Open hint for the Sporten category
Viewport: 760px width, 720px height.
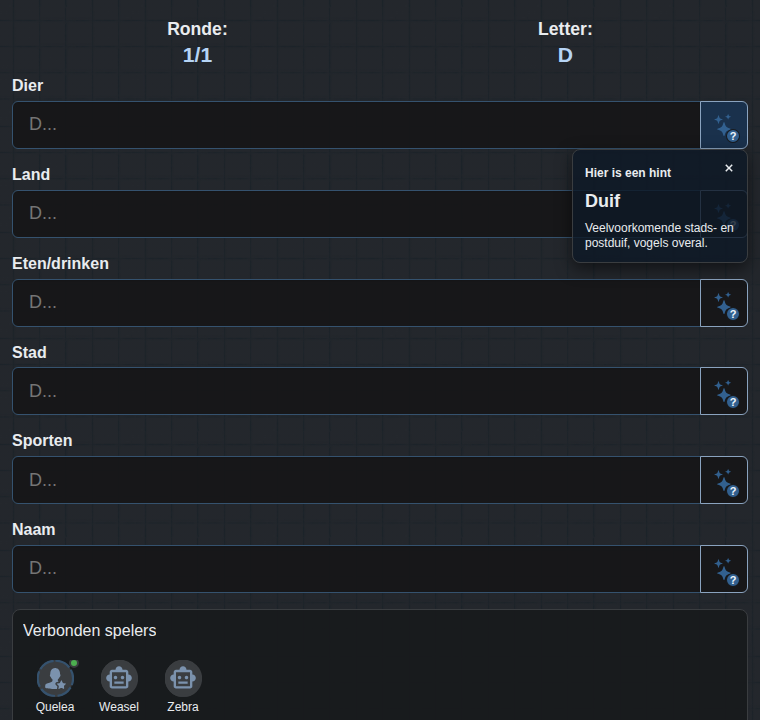pyautogui.click(x=724, y=480)
